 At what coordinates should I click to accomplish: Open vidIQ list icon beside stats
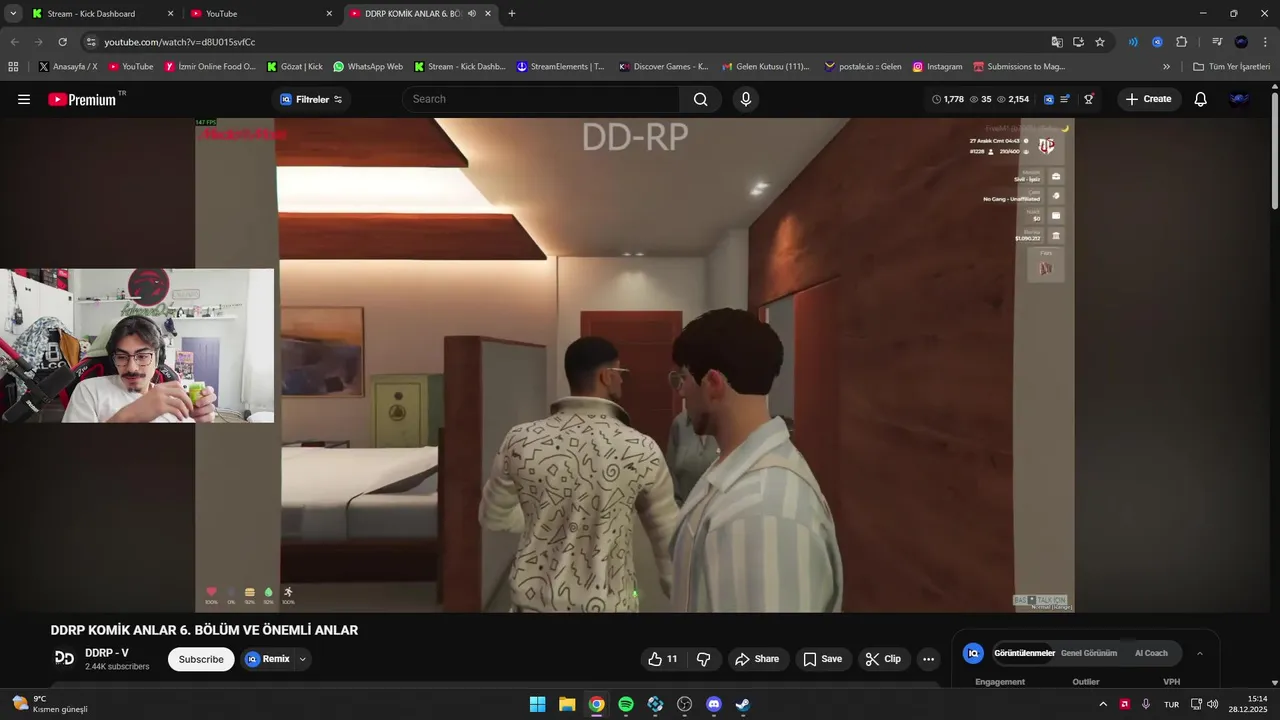[x=1065, y=99]
